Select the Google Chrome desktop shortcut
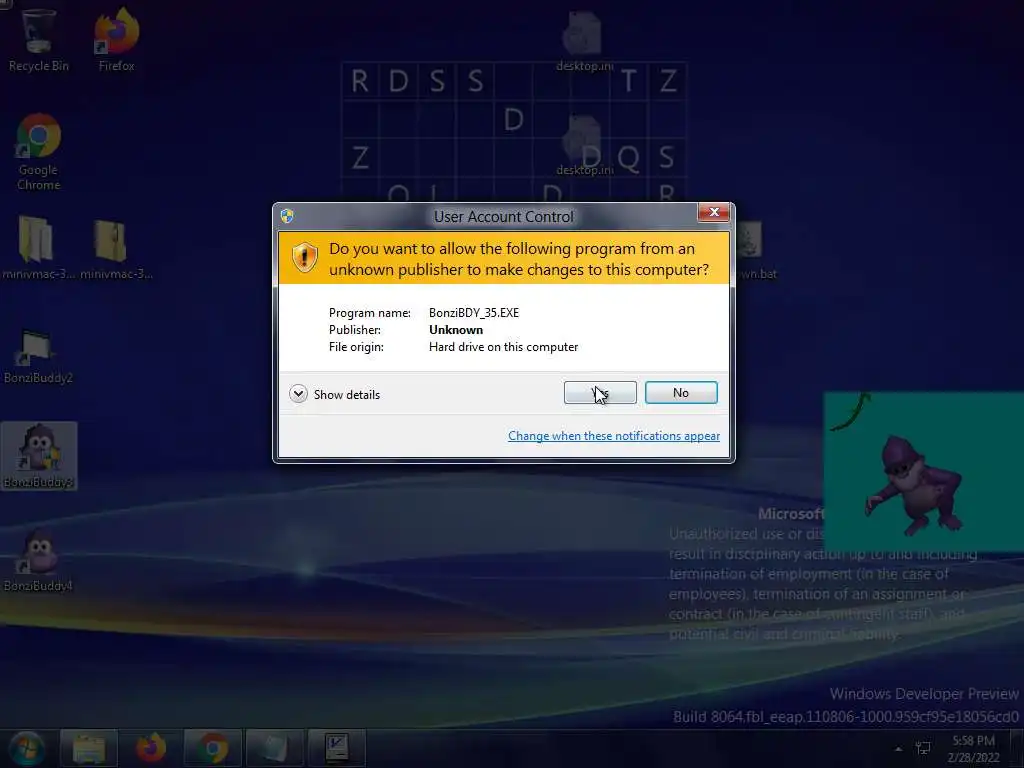Viewport: 1024px width, 768px height. tap(39, 152)
